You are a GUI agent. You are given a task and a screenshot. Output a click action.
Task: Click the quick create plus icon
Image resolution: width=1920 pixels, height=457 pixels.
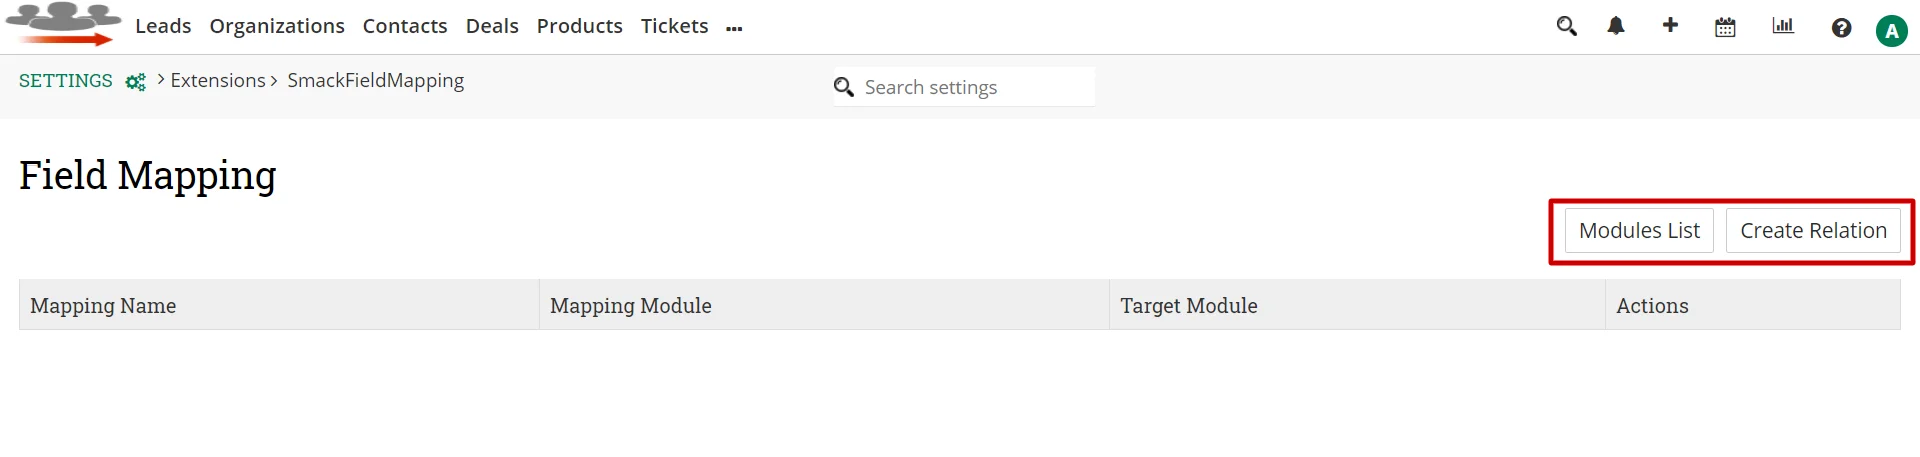pyautogui.click(x=1670, y=26)
